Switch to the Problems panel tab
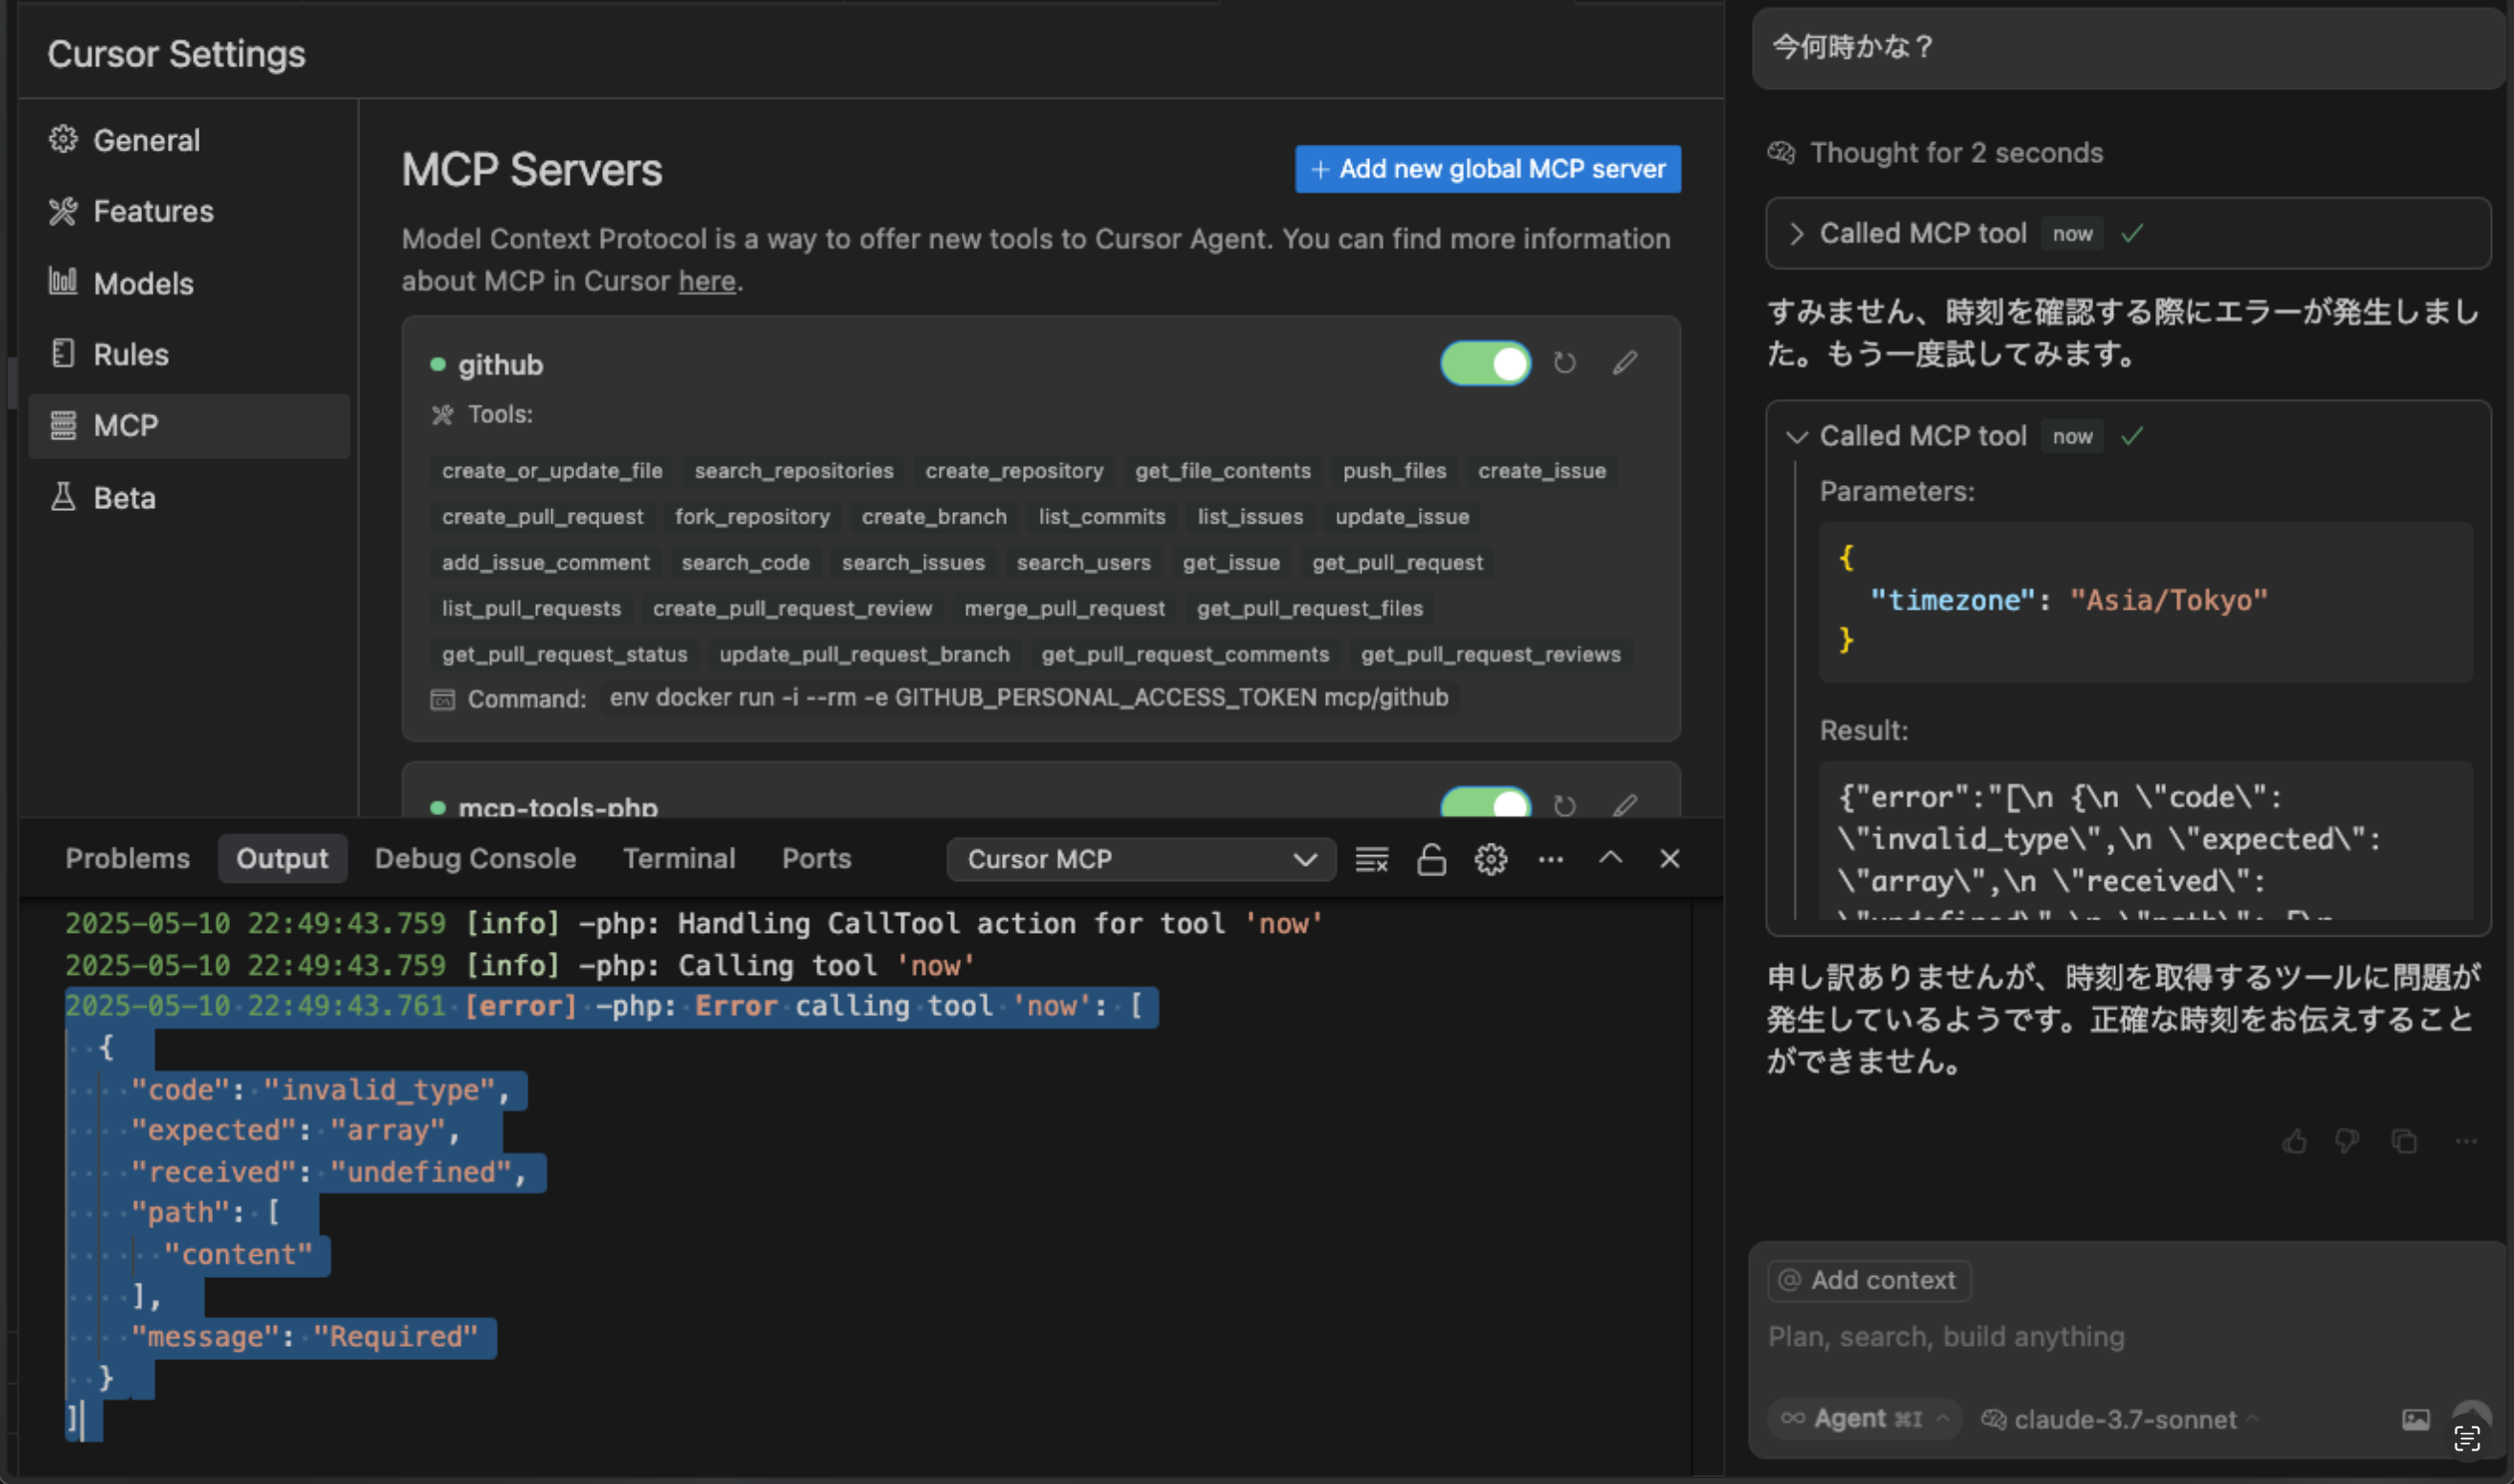Viewport: 2514px width, 1484px height. (x=127, y=859)
